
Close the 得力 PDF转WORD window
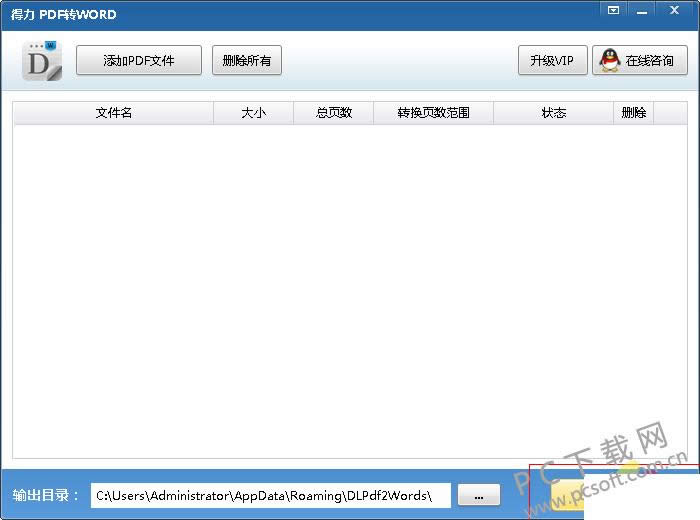pyautogui.click(x=674, y=10)
